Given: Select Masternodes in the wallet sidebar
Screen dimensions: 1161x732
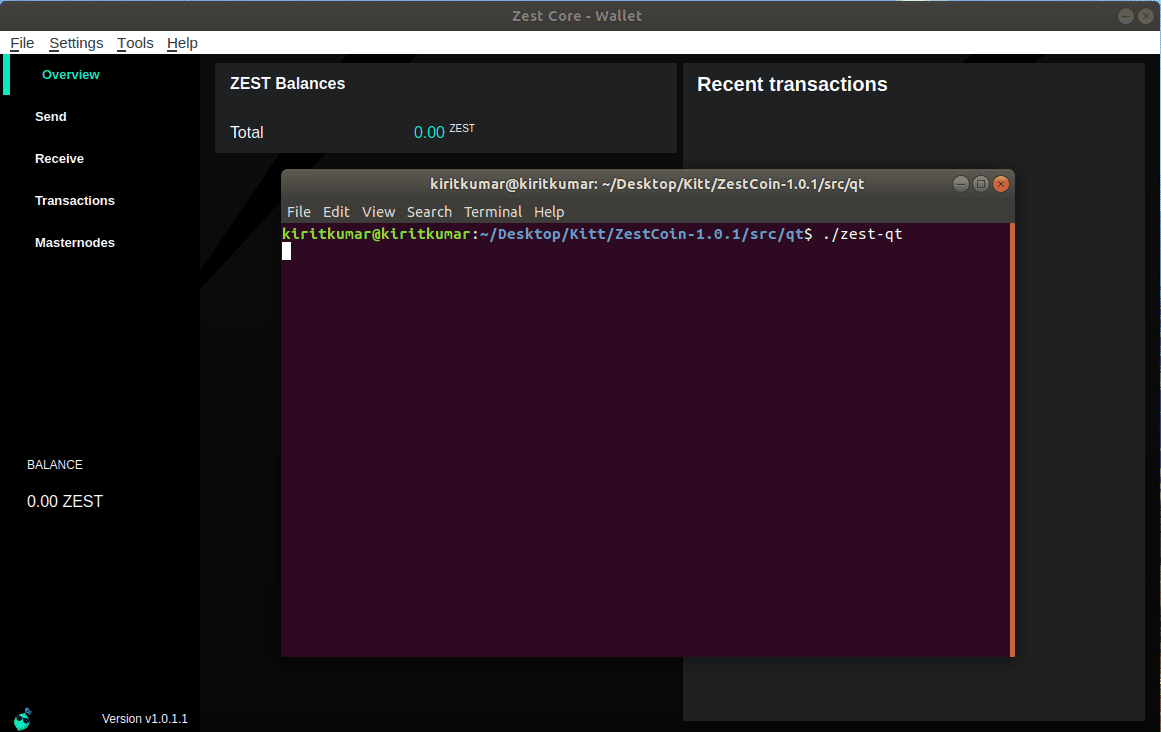Looking at the screenshot, I should (x=75, y=243).
